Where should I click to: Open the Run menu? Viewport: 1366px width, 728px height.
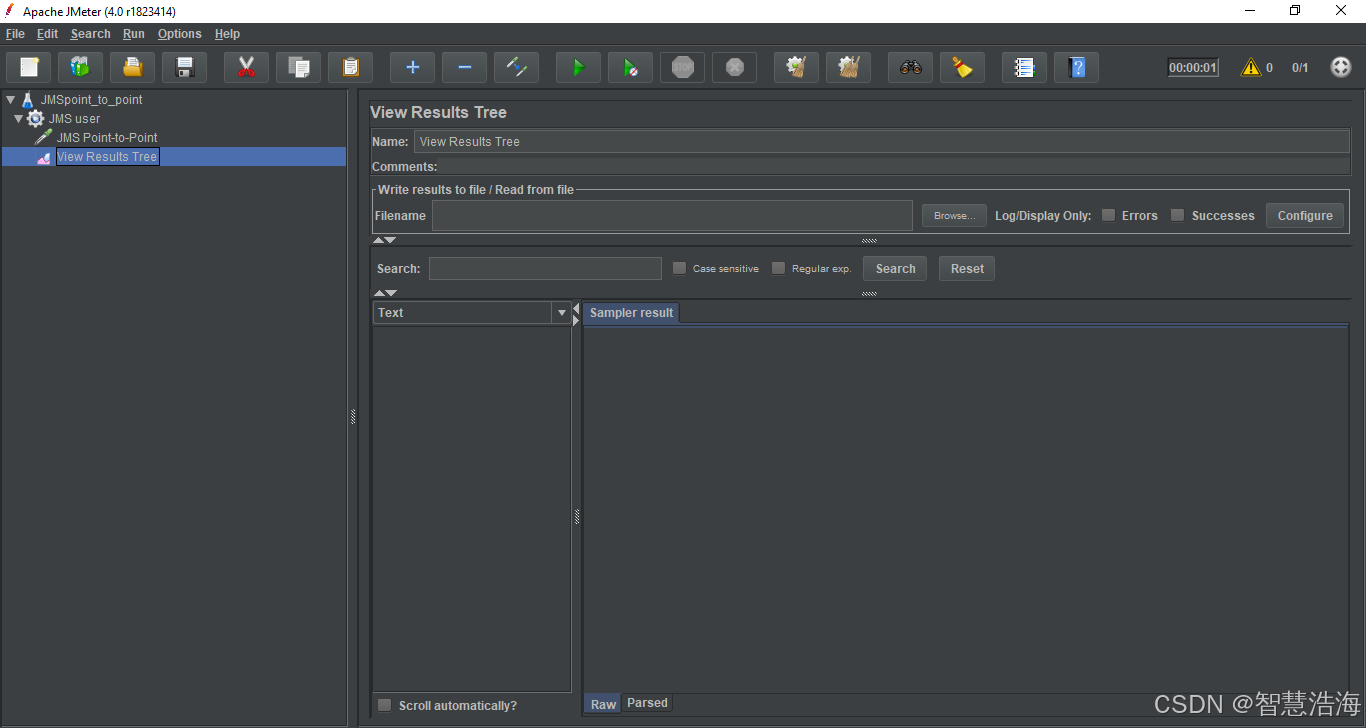(134, 34)
